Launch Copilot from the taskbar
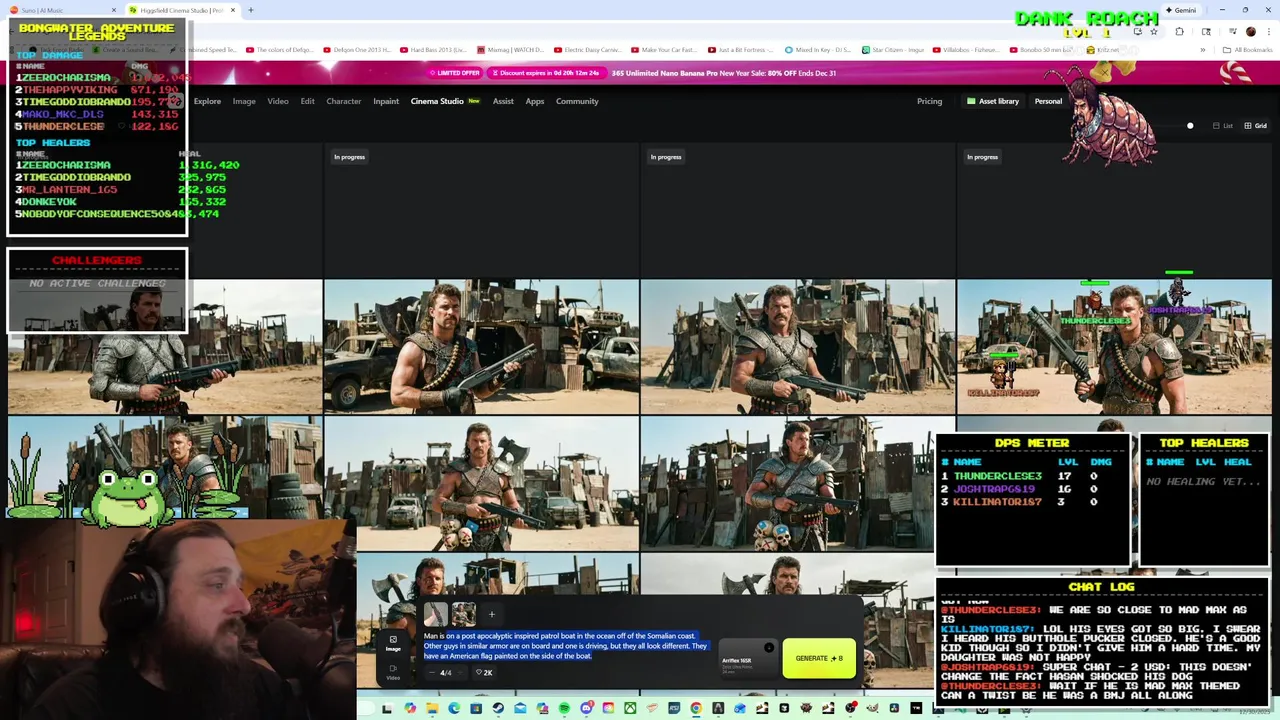The height and width of the screenshot is (720, 1280). [x=410, y=708]
